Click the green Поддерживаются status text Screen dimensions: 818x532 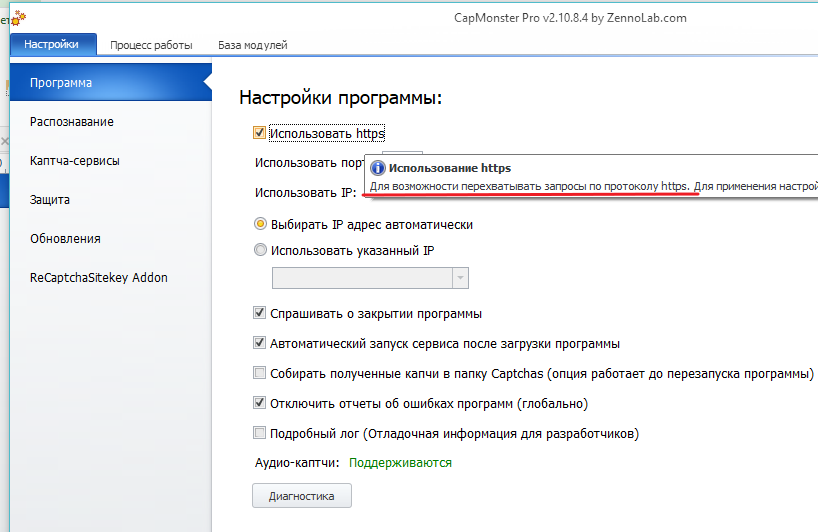pos(400,463)
